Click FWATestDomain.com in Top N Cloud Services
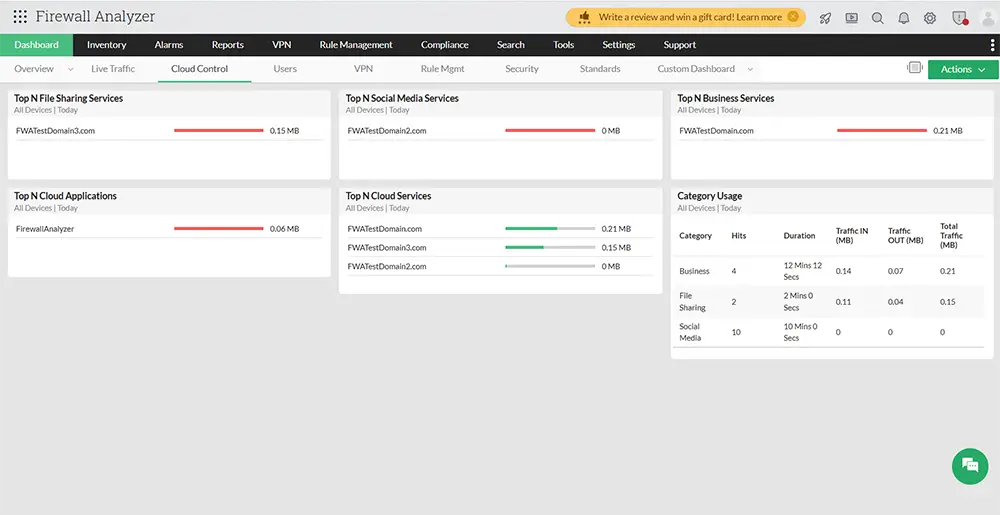The height and width of the screenshot is (515, 1000). pos(385,229)
